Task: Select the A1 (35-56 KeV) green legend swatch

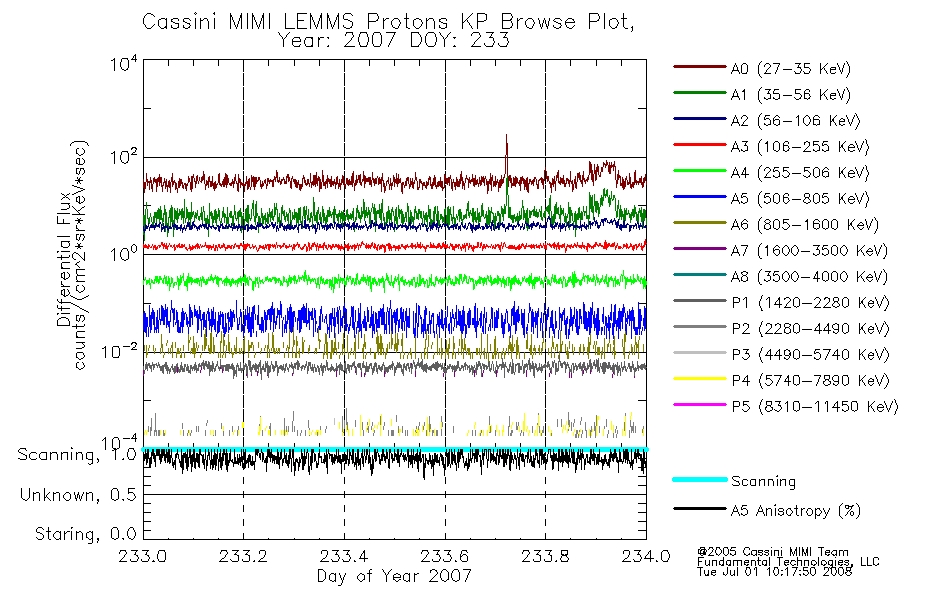Action: point(700,93)
